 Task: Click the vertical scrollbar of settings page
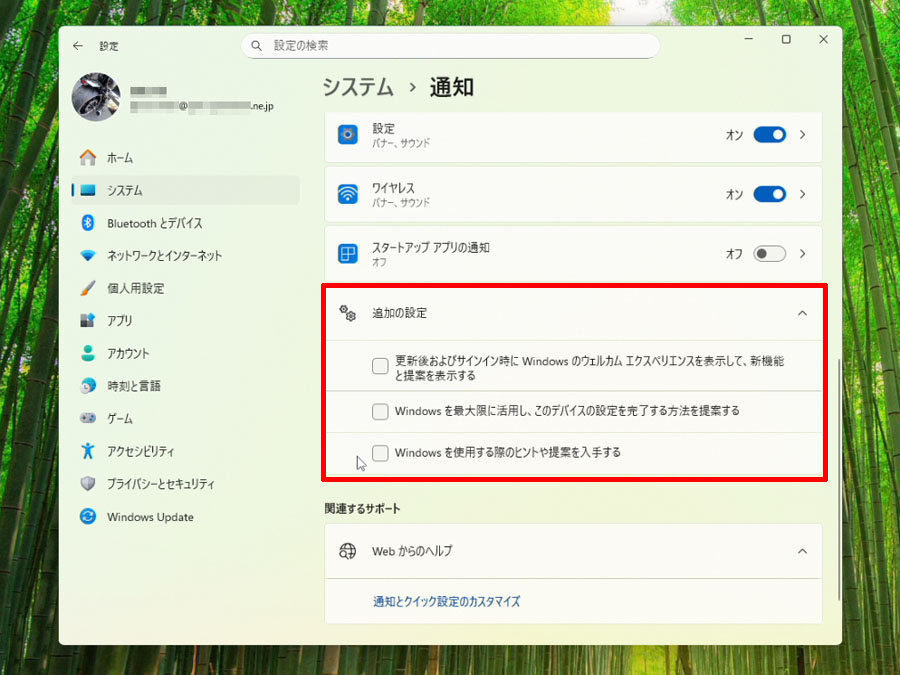[x=839, y=479]
